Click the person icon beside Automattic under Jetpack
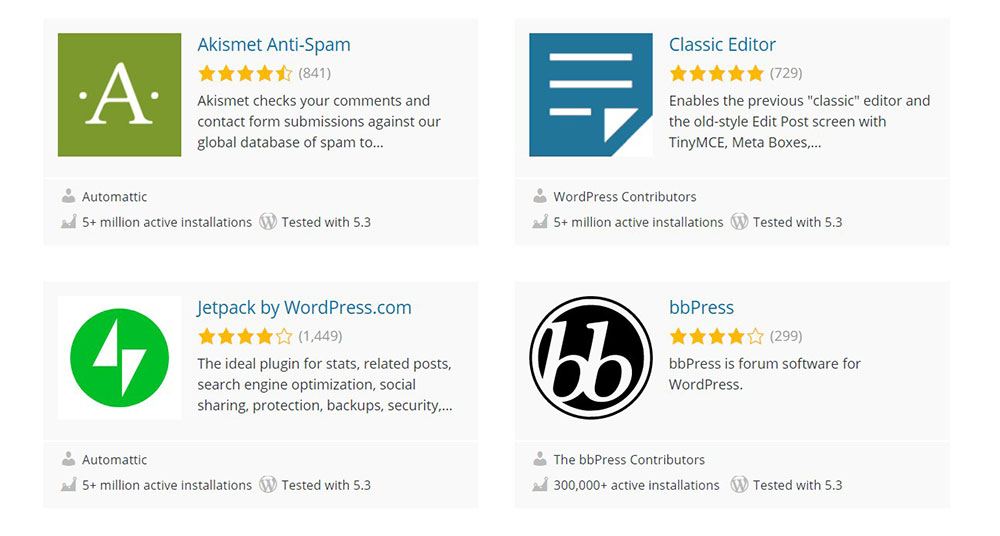The image size is (1000, 536). [x=68, y=459]
